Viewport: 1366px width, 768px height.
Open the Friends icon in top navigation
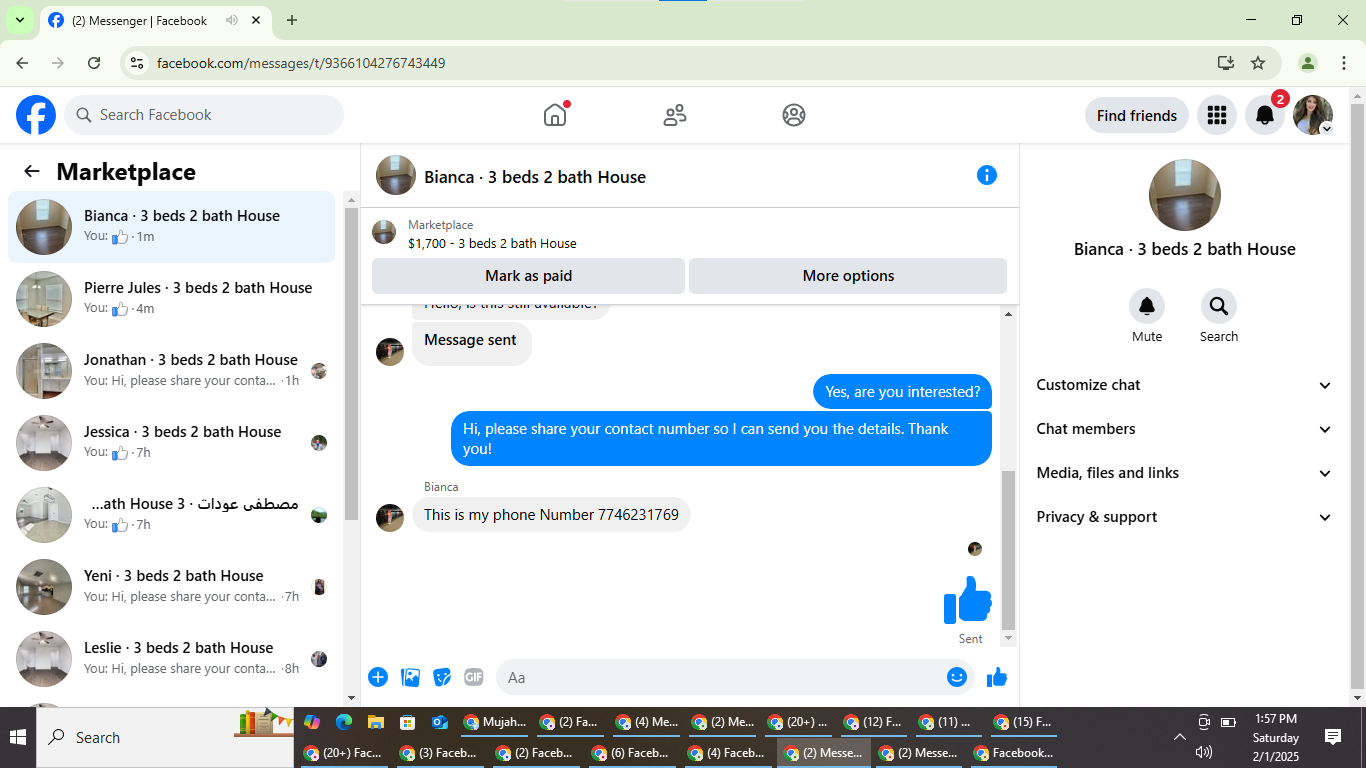pos(675,115)
